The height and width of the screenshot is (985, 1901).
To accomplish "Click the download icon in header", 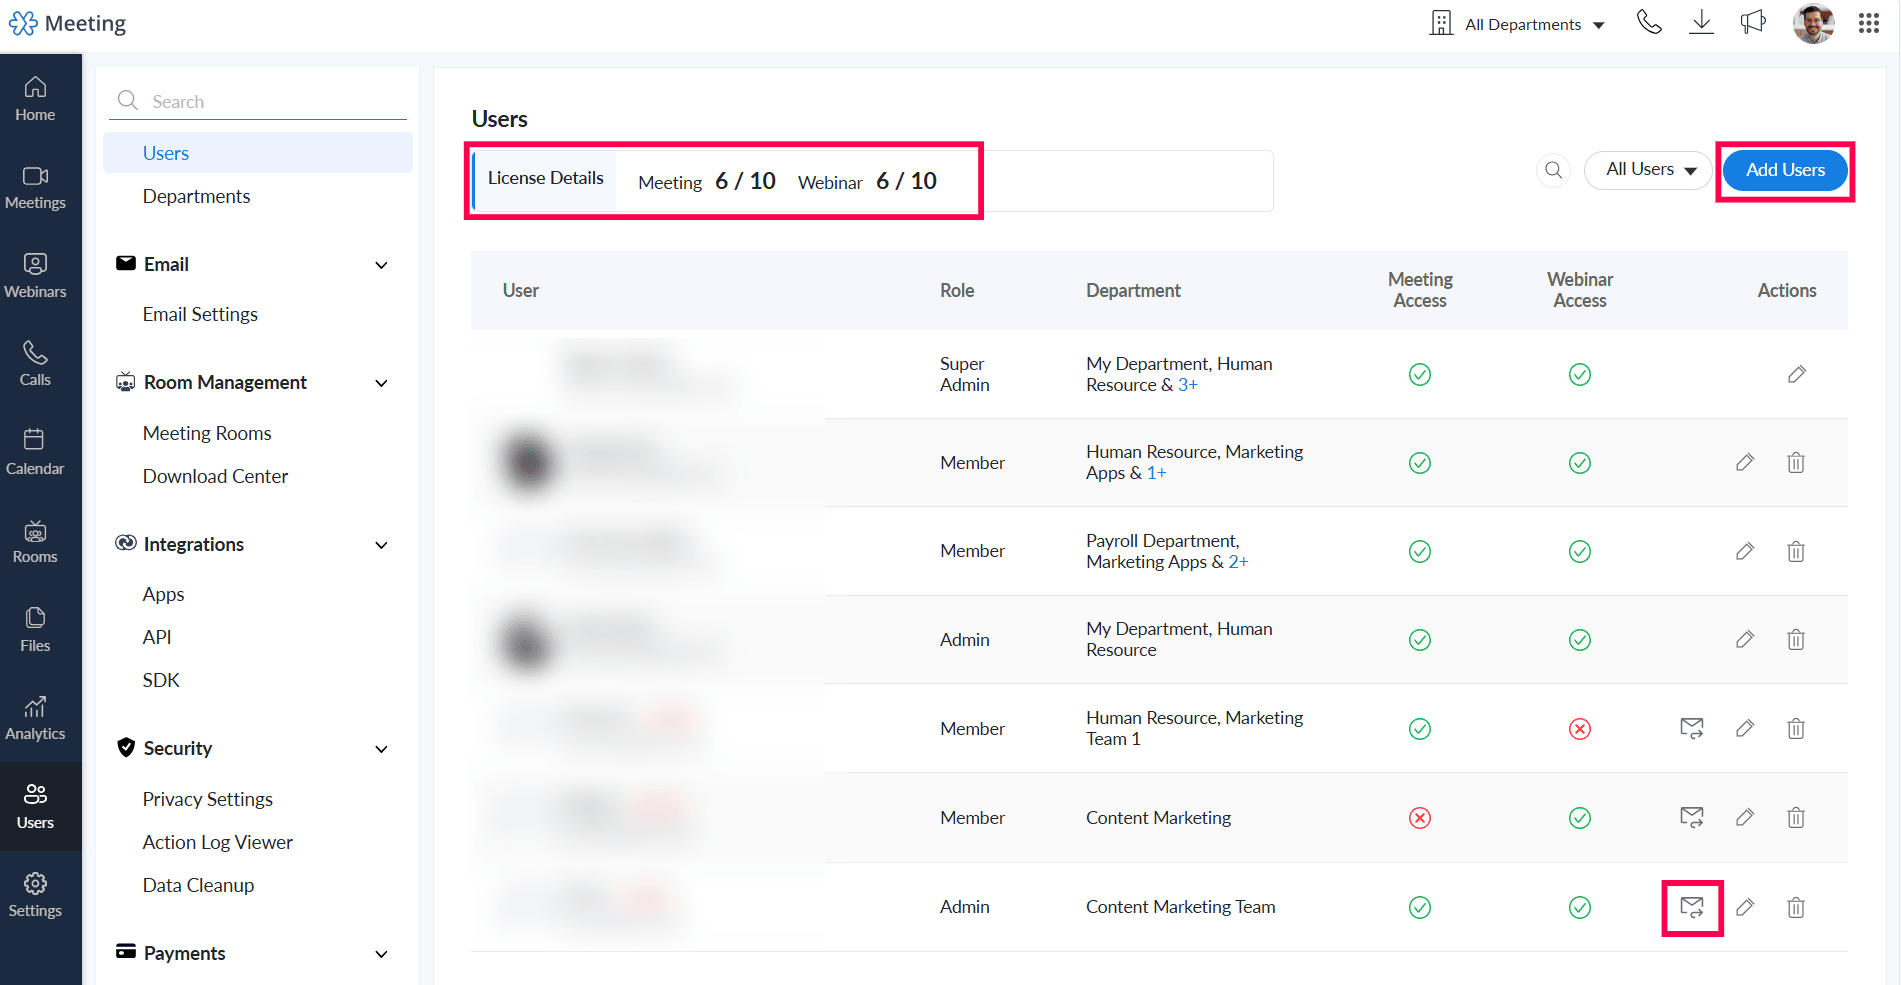I will pos(1701,23).
